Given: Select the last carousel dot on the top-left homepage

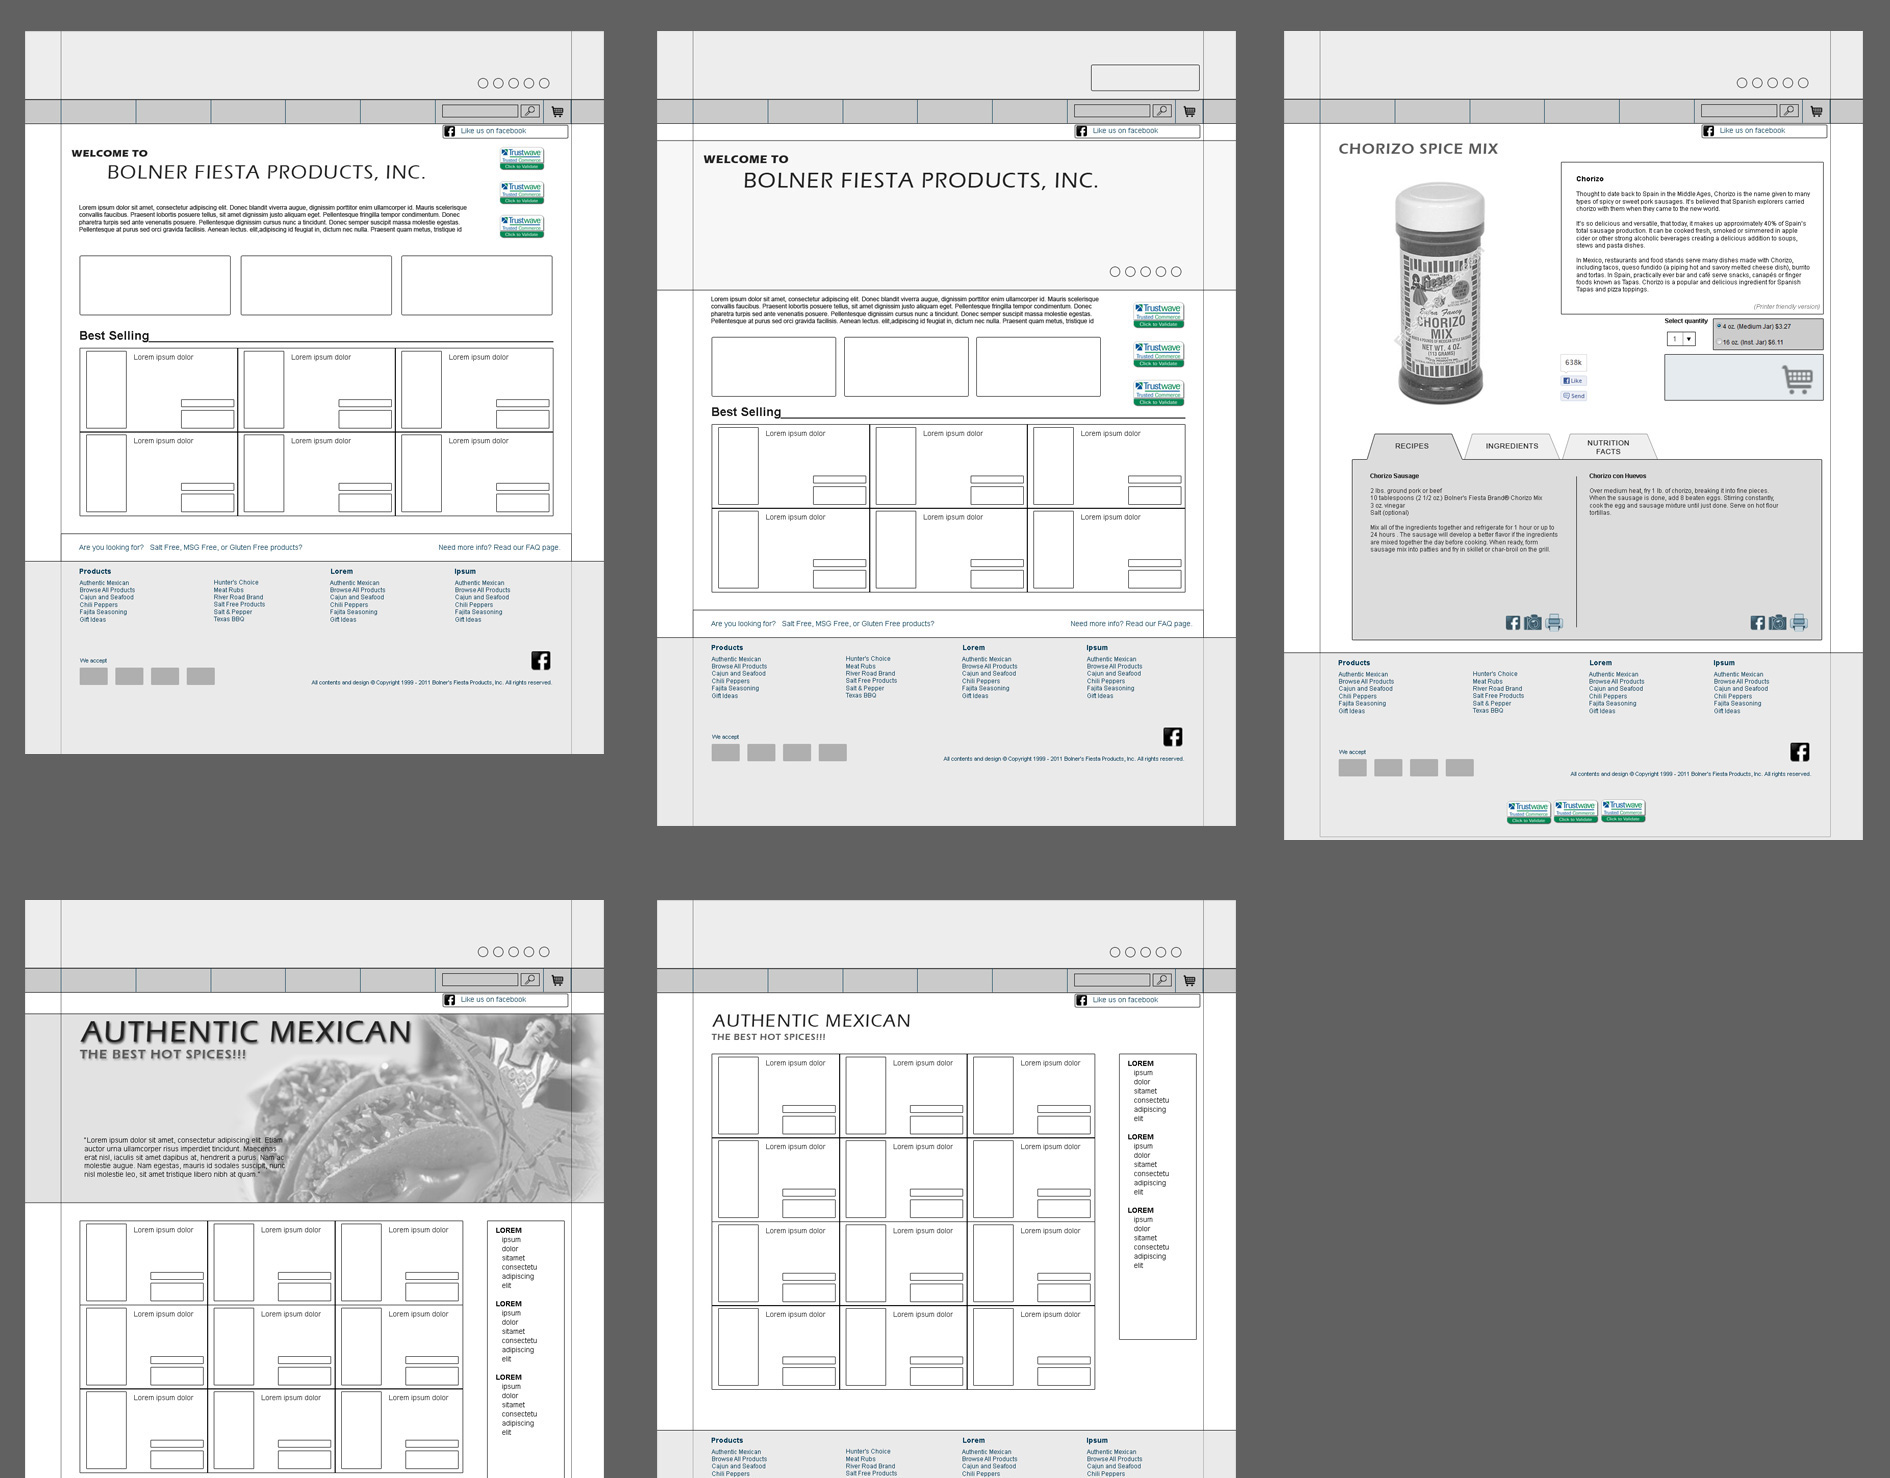Looking at the screenshot, I should [544, 83].
